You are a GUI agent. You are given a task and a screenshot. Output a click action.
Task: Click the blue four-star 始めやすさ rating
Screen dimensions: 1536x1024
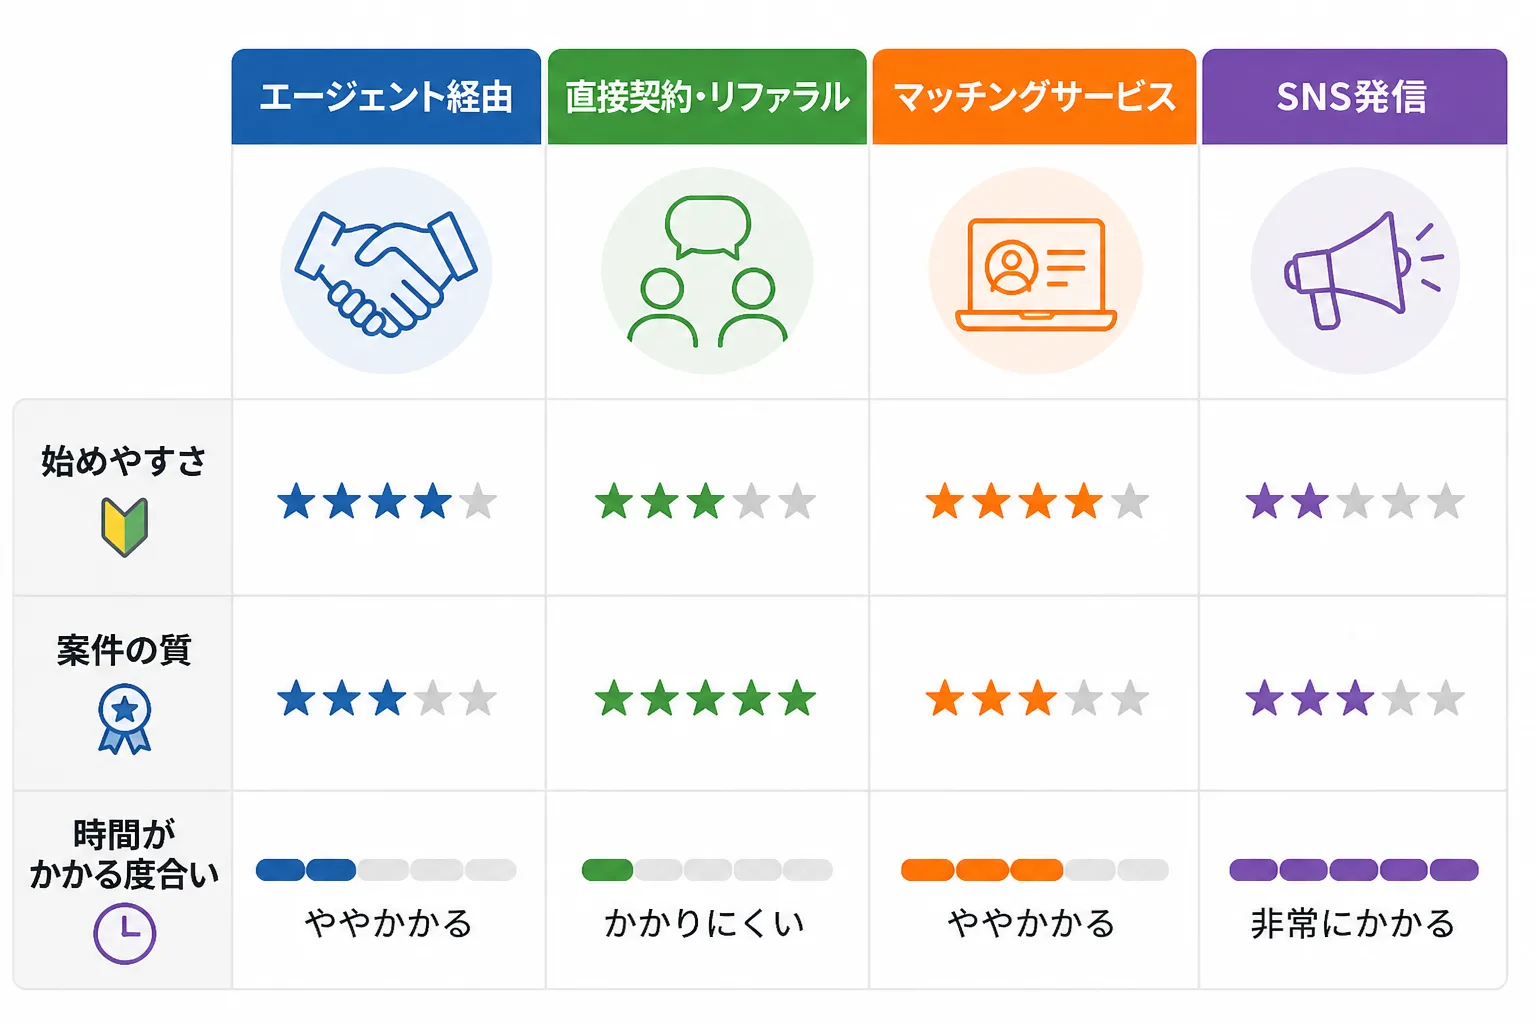point(387,501)
